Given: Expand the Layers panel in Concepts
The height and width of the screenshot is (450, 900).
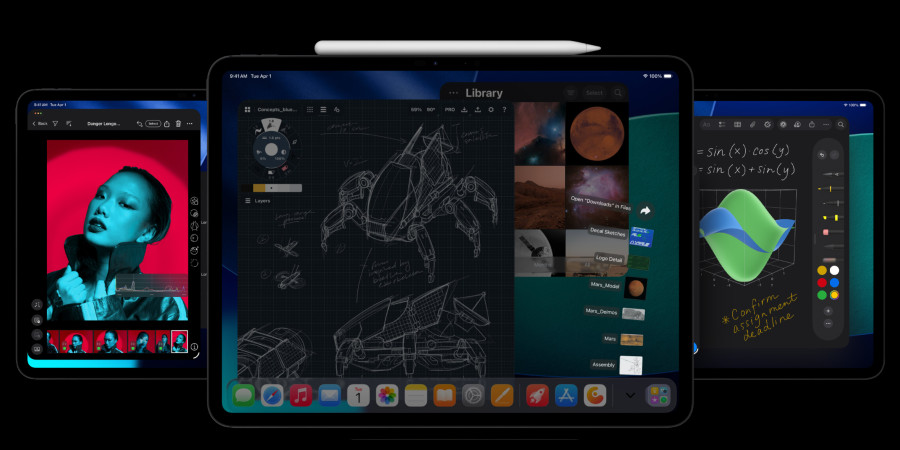Looking at the screenshot, I should tap(261, 201).
